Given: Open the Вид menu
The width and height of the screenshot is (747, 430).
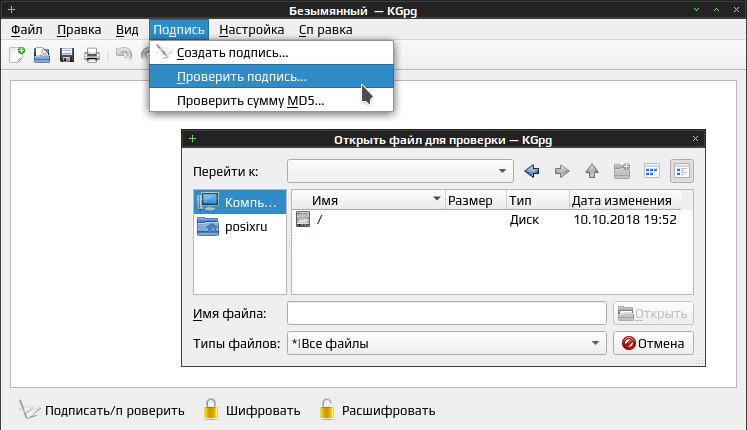Looking at the screenshot, I should pos(127,30).
